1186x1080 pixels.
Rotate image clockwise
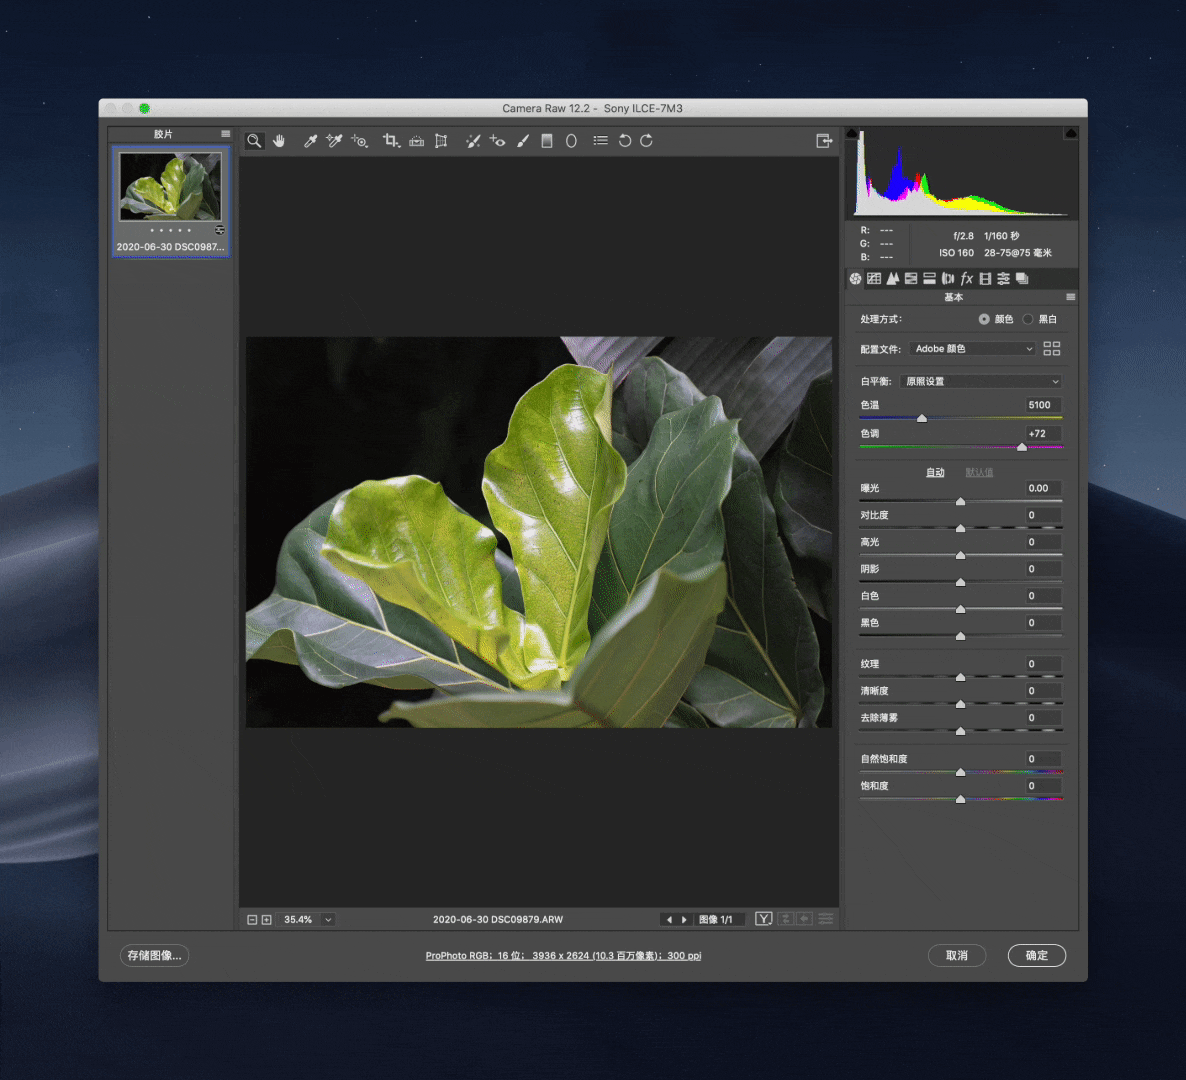coord(647,141)
